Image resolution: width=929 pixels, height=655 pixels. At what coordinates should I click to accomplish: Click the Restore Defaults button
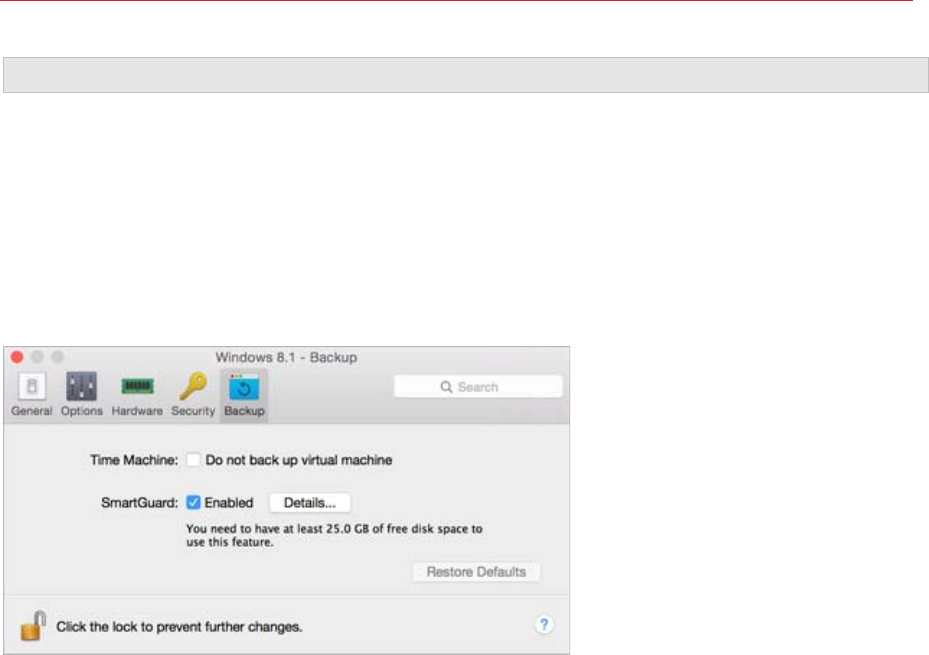coord(476,572)
